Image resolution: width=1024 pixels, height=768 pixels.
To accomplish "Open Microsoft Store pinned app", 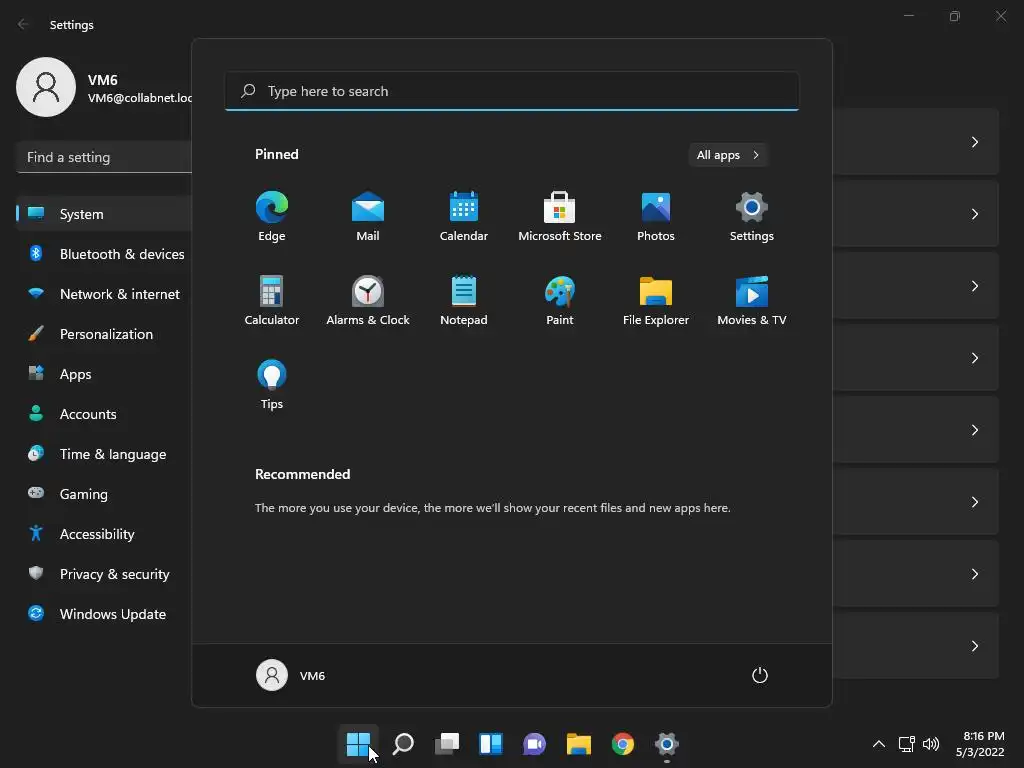I will 560,216.
